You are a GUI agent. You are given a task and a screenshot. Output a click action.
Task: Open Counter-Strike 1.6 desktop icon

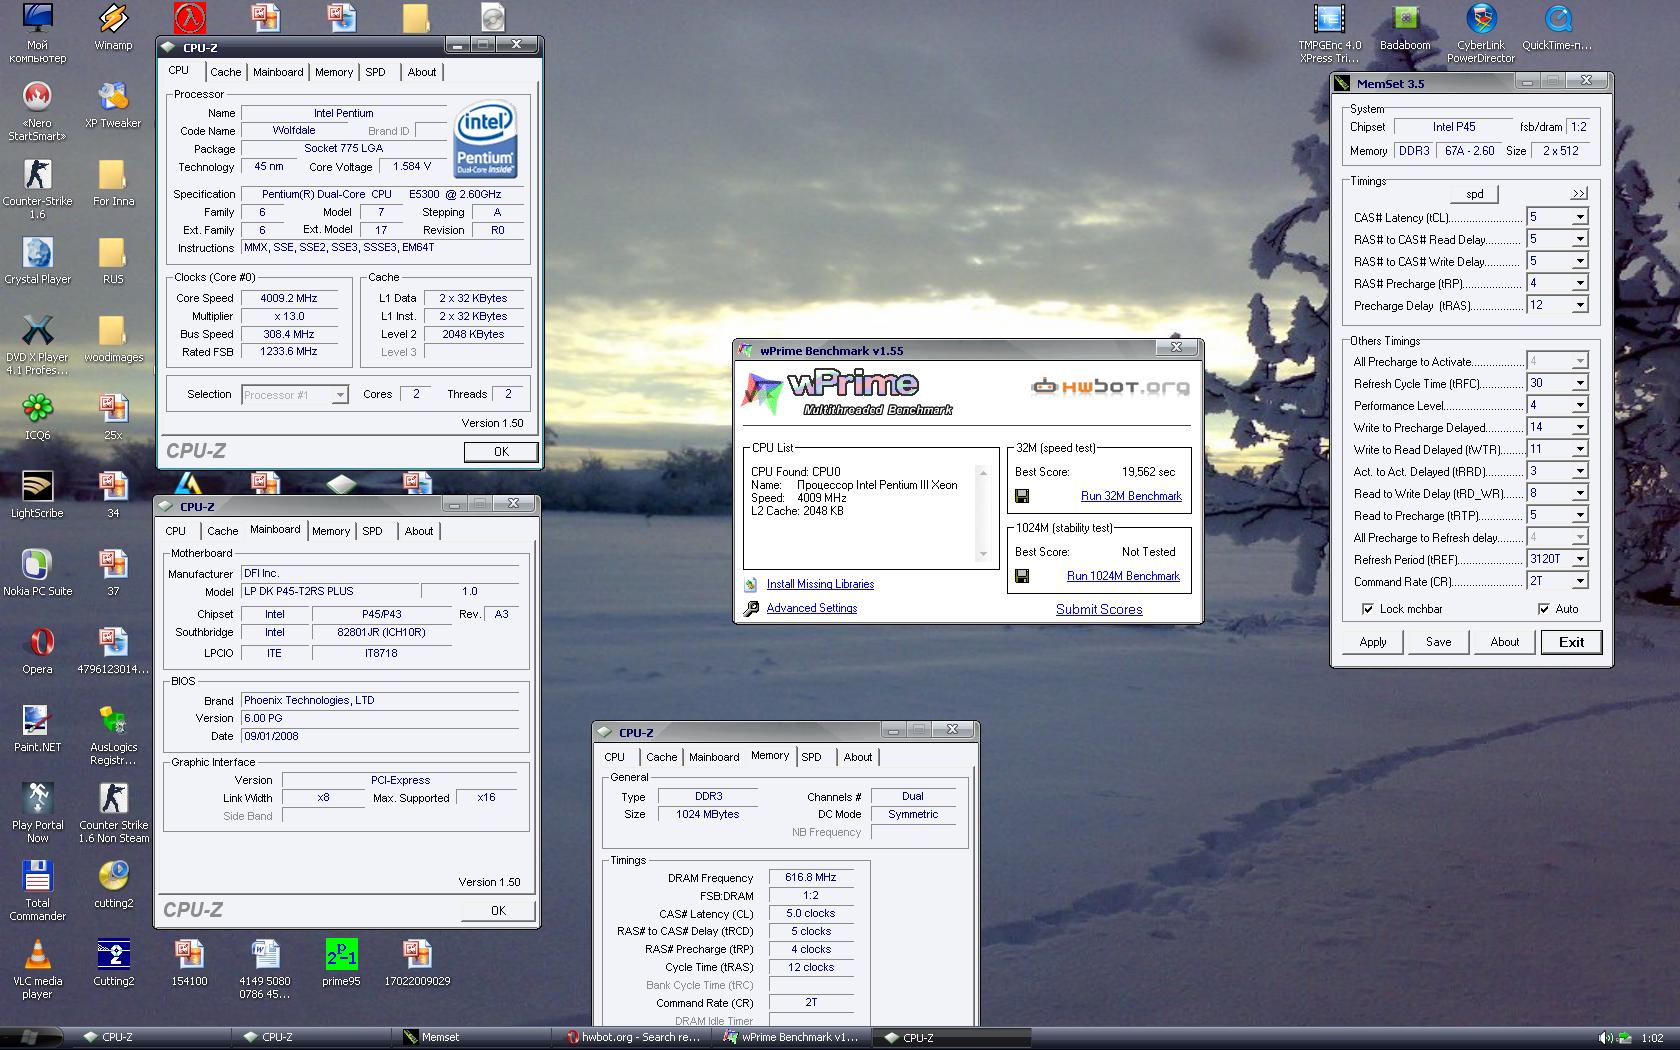(37, 188)
